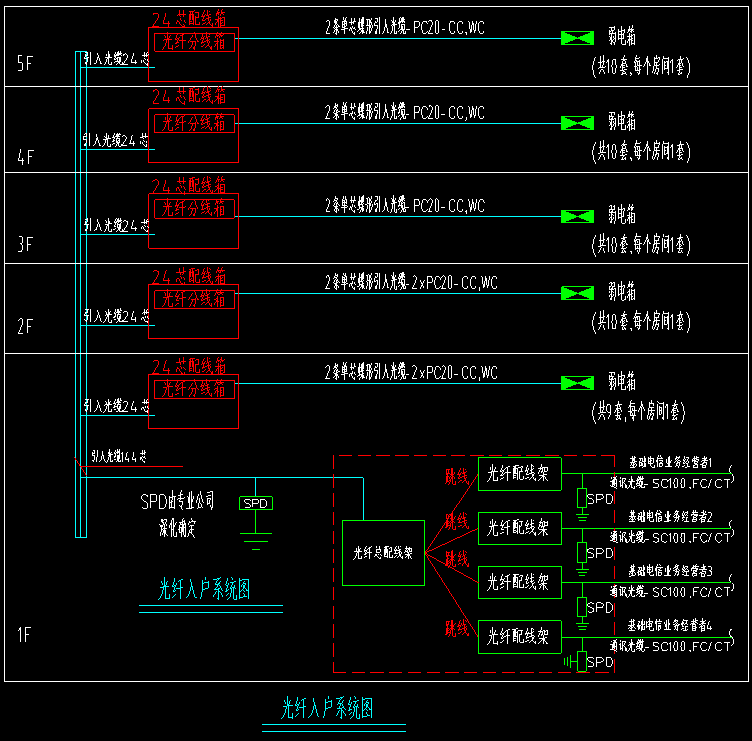Viewport: 752px width, 741px height.
Task: Click the 基础电信业务经营者3 label
Action: click(x=670, y=571)
